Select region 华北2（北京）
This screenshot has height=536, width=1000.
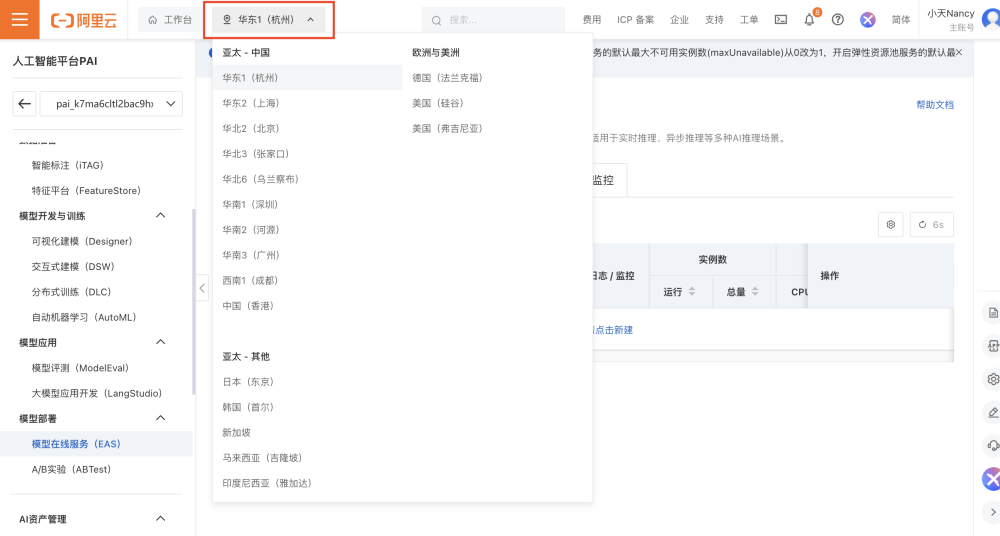pos(251,128)
